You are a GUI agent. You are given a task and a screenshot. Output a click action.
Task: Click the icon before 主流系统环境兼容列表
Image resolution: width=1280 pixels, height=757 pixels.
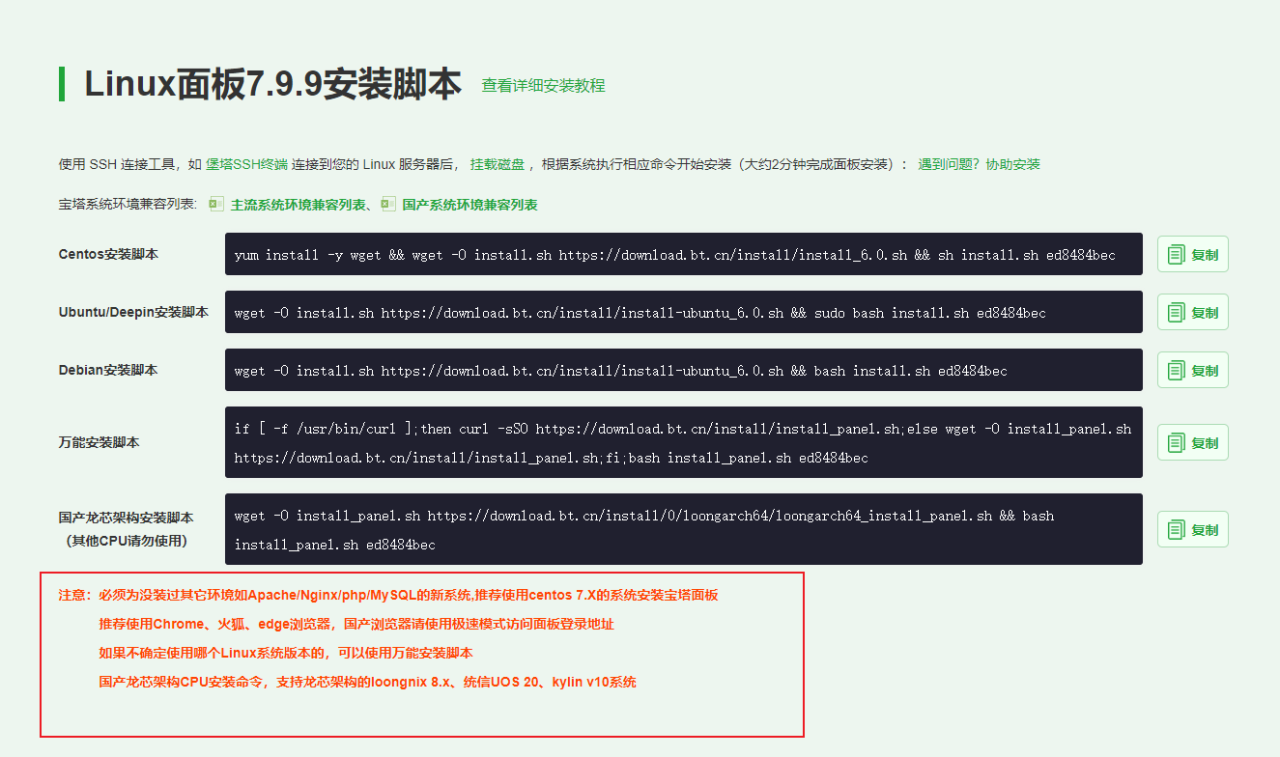click(216, 204)
